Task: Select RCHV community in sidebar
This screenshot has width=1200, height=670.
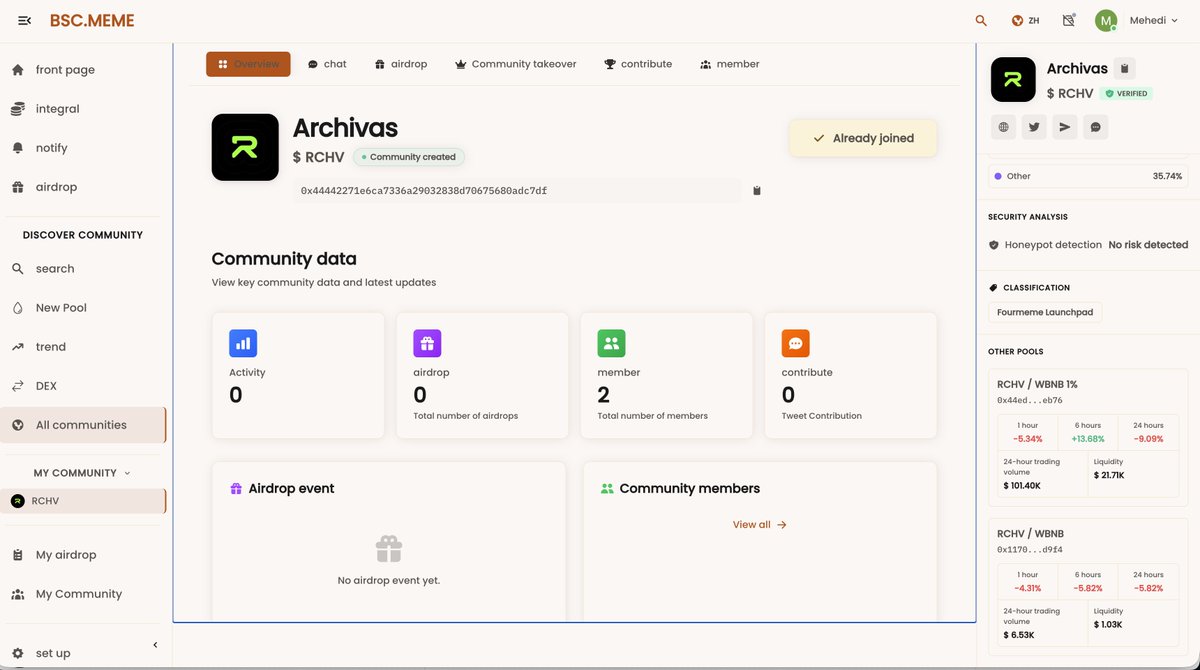Action: [83, 501]
